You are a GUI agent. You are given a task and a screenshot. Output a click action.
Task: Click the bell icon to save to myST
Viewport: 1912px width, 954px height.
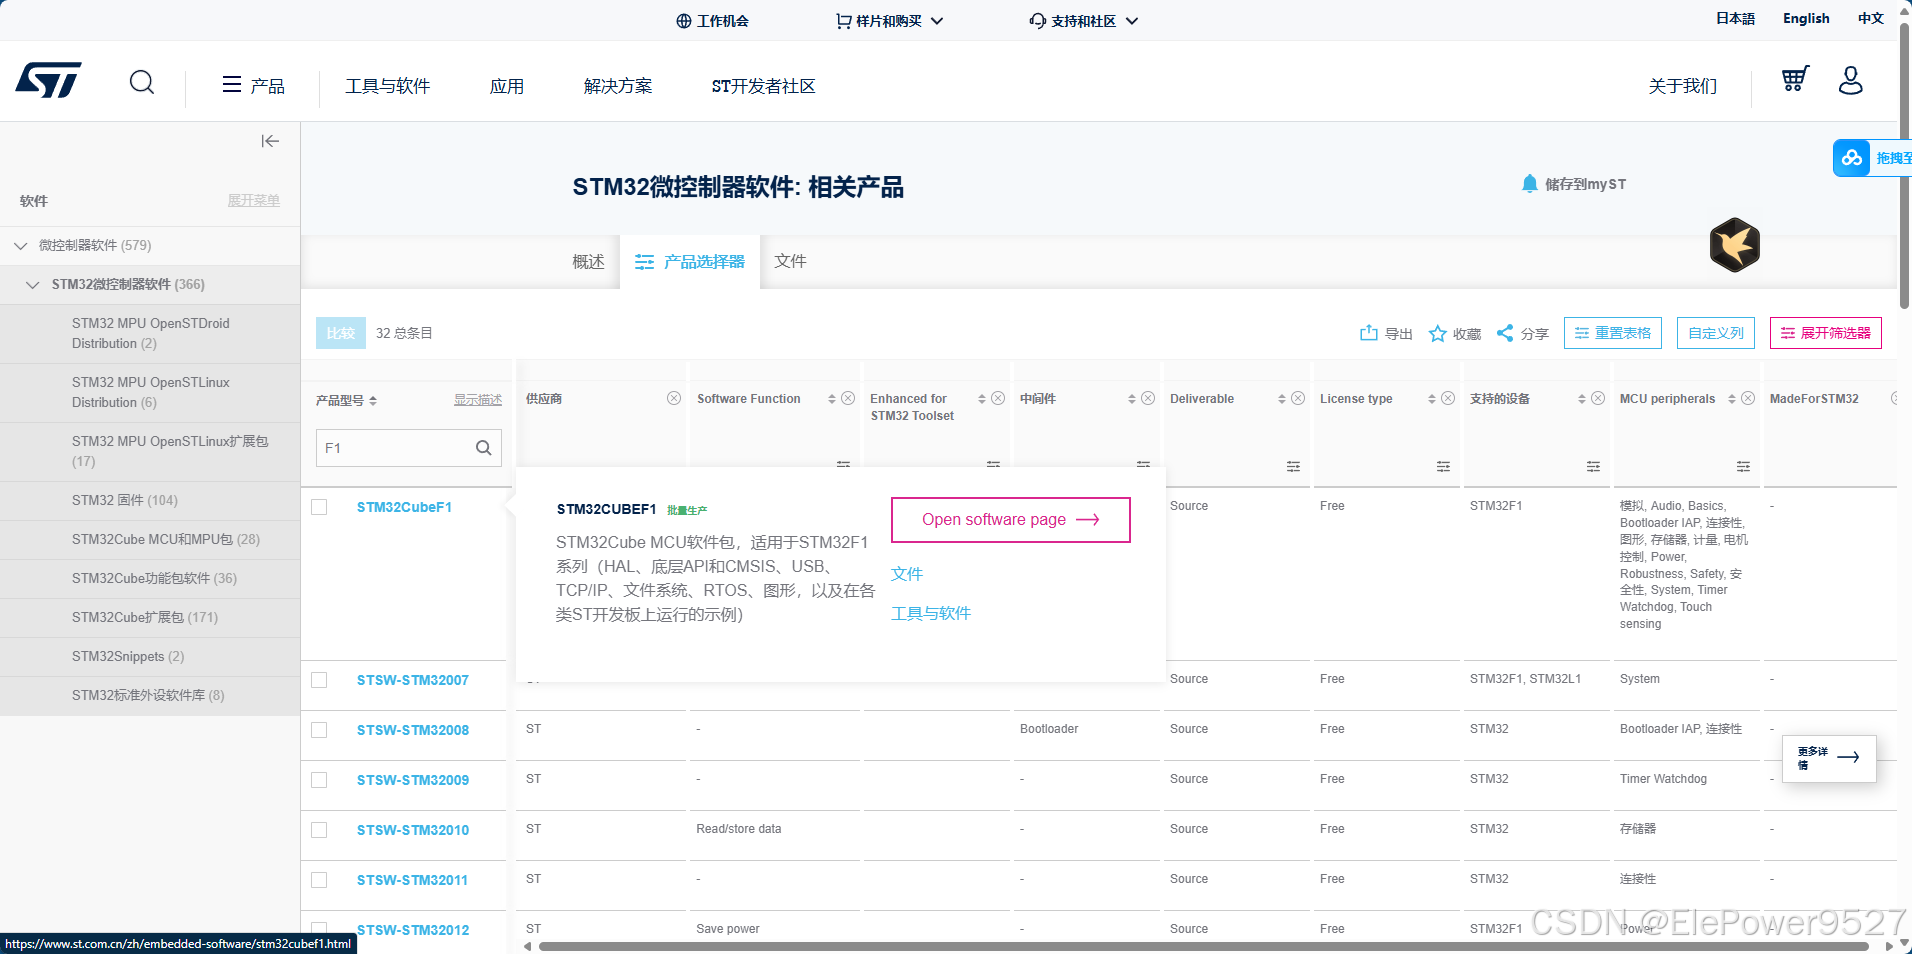1529,184
